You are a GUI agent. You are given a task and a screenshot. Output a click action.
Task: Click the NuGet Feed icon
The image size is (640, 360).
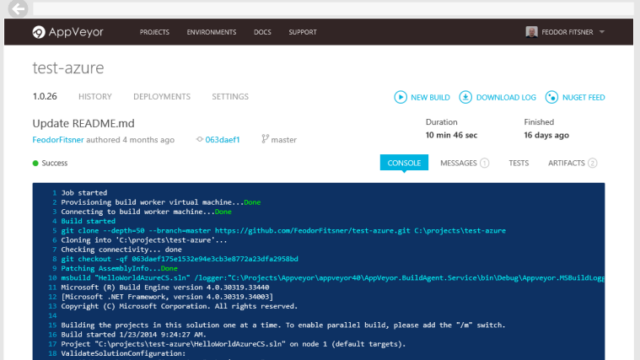(551, 97)
